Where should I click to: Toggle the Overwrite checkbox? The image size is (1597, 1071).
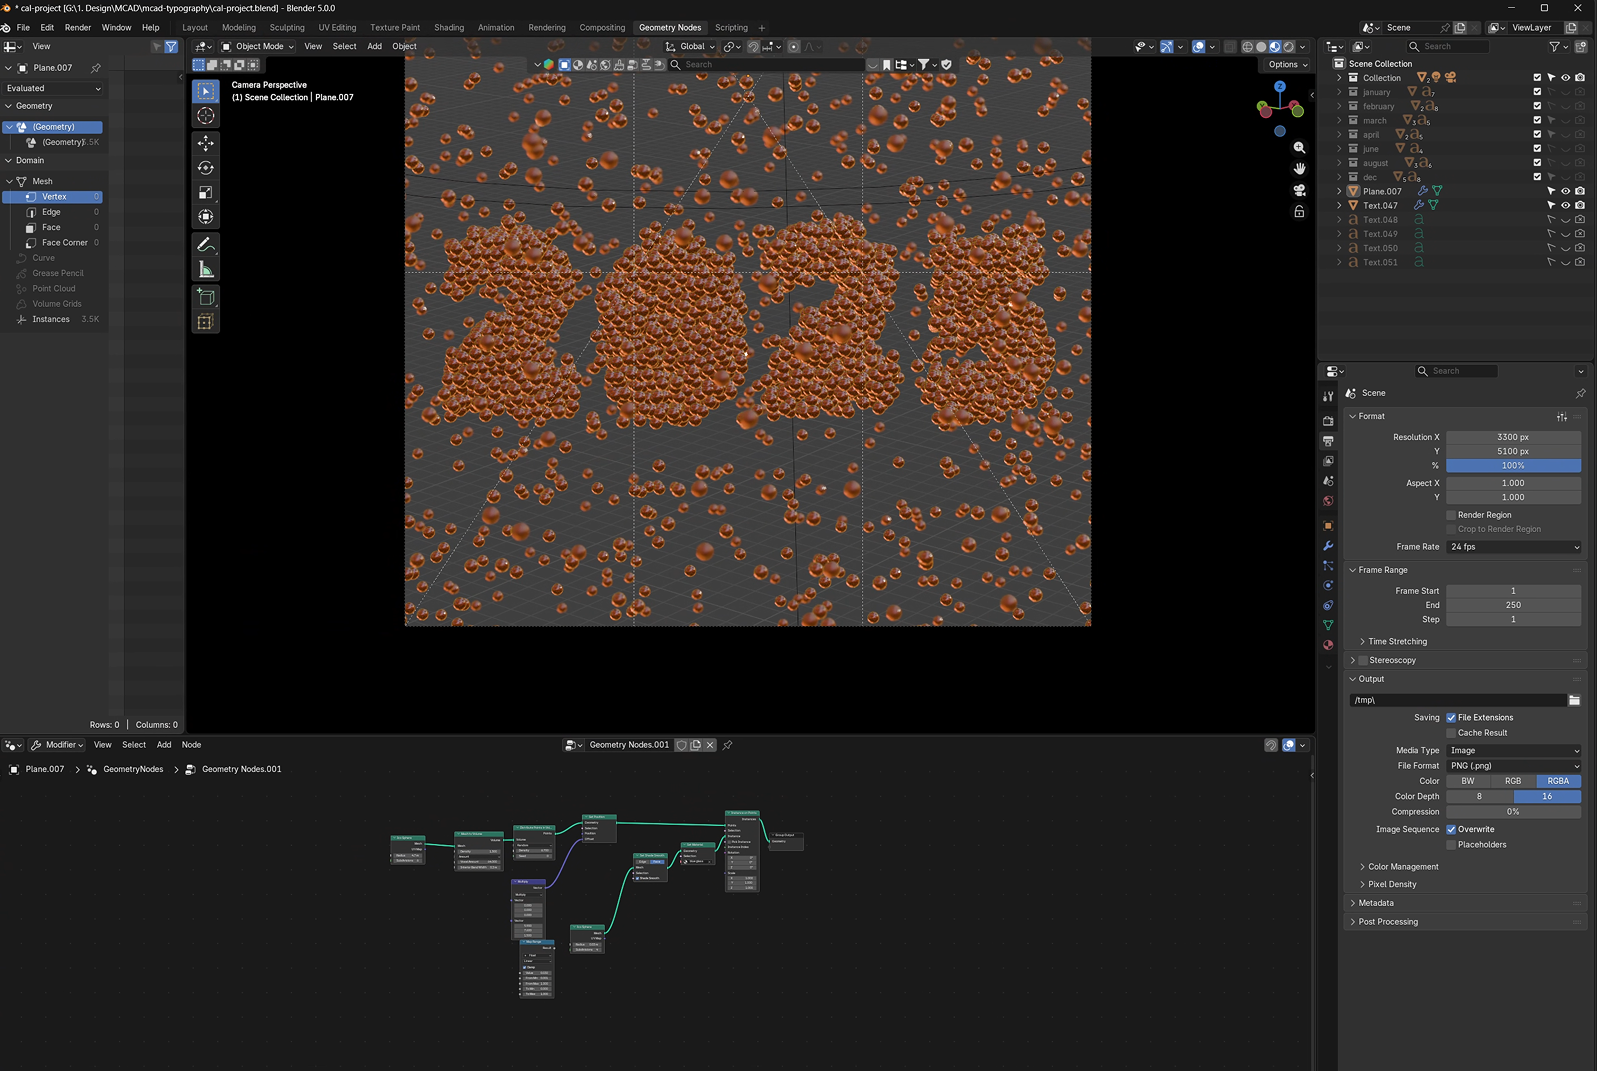(1451, 829)
